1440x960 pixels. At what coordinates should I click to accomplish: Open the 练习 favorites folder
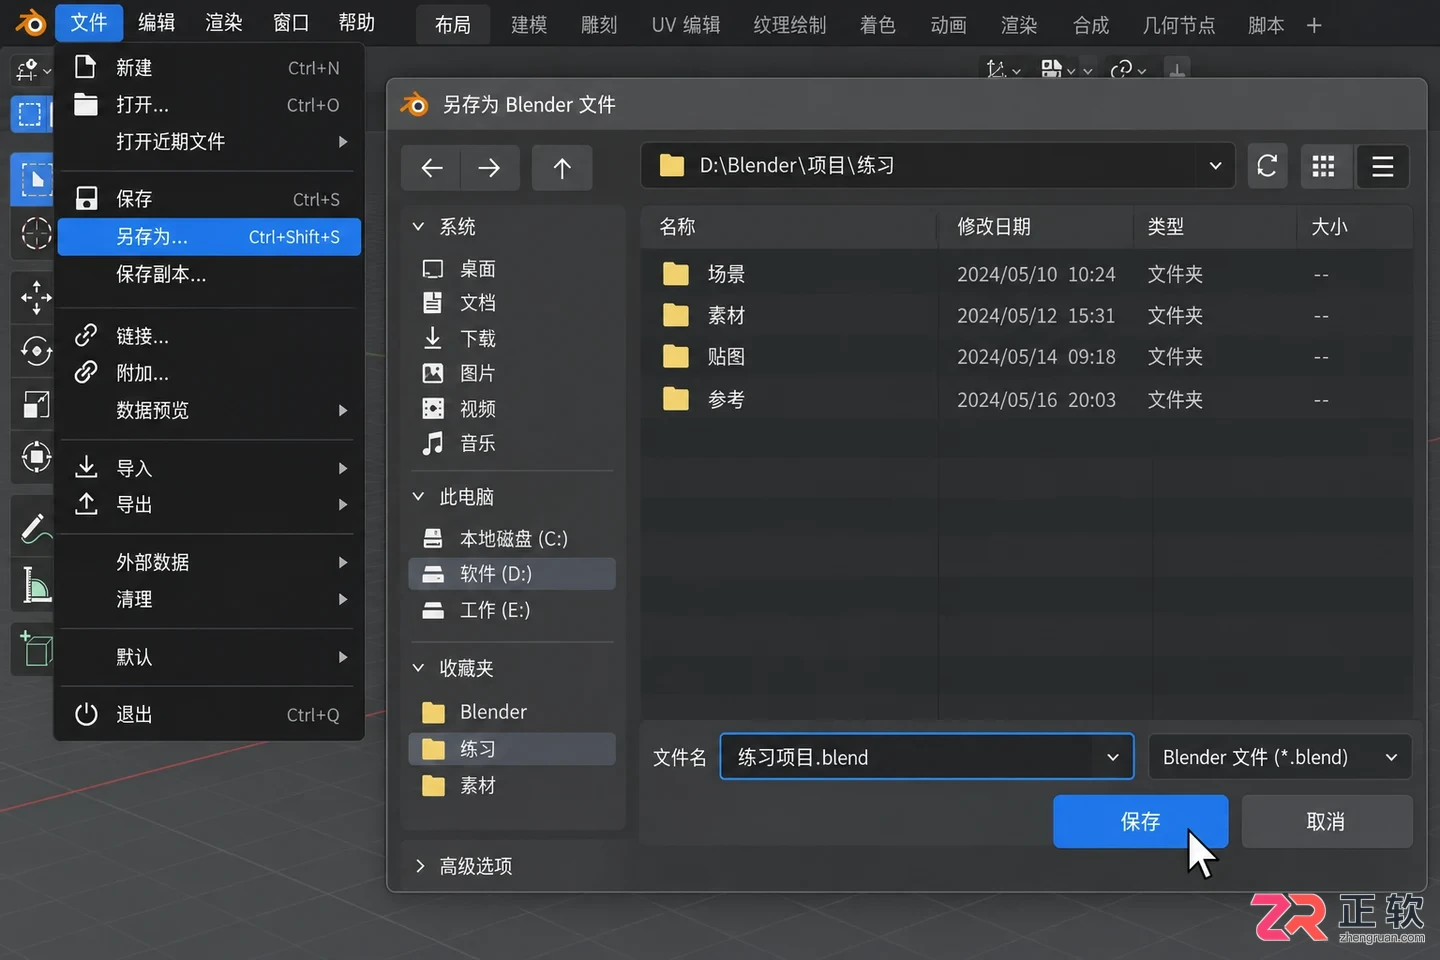tap(512, 749)
